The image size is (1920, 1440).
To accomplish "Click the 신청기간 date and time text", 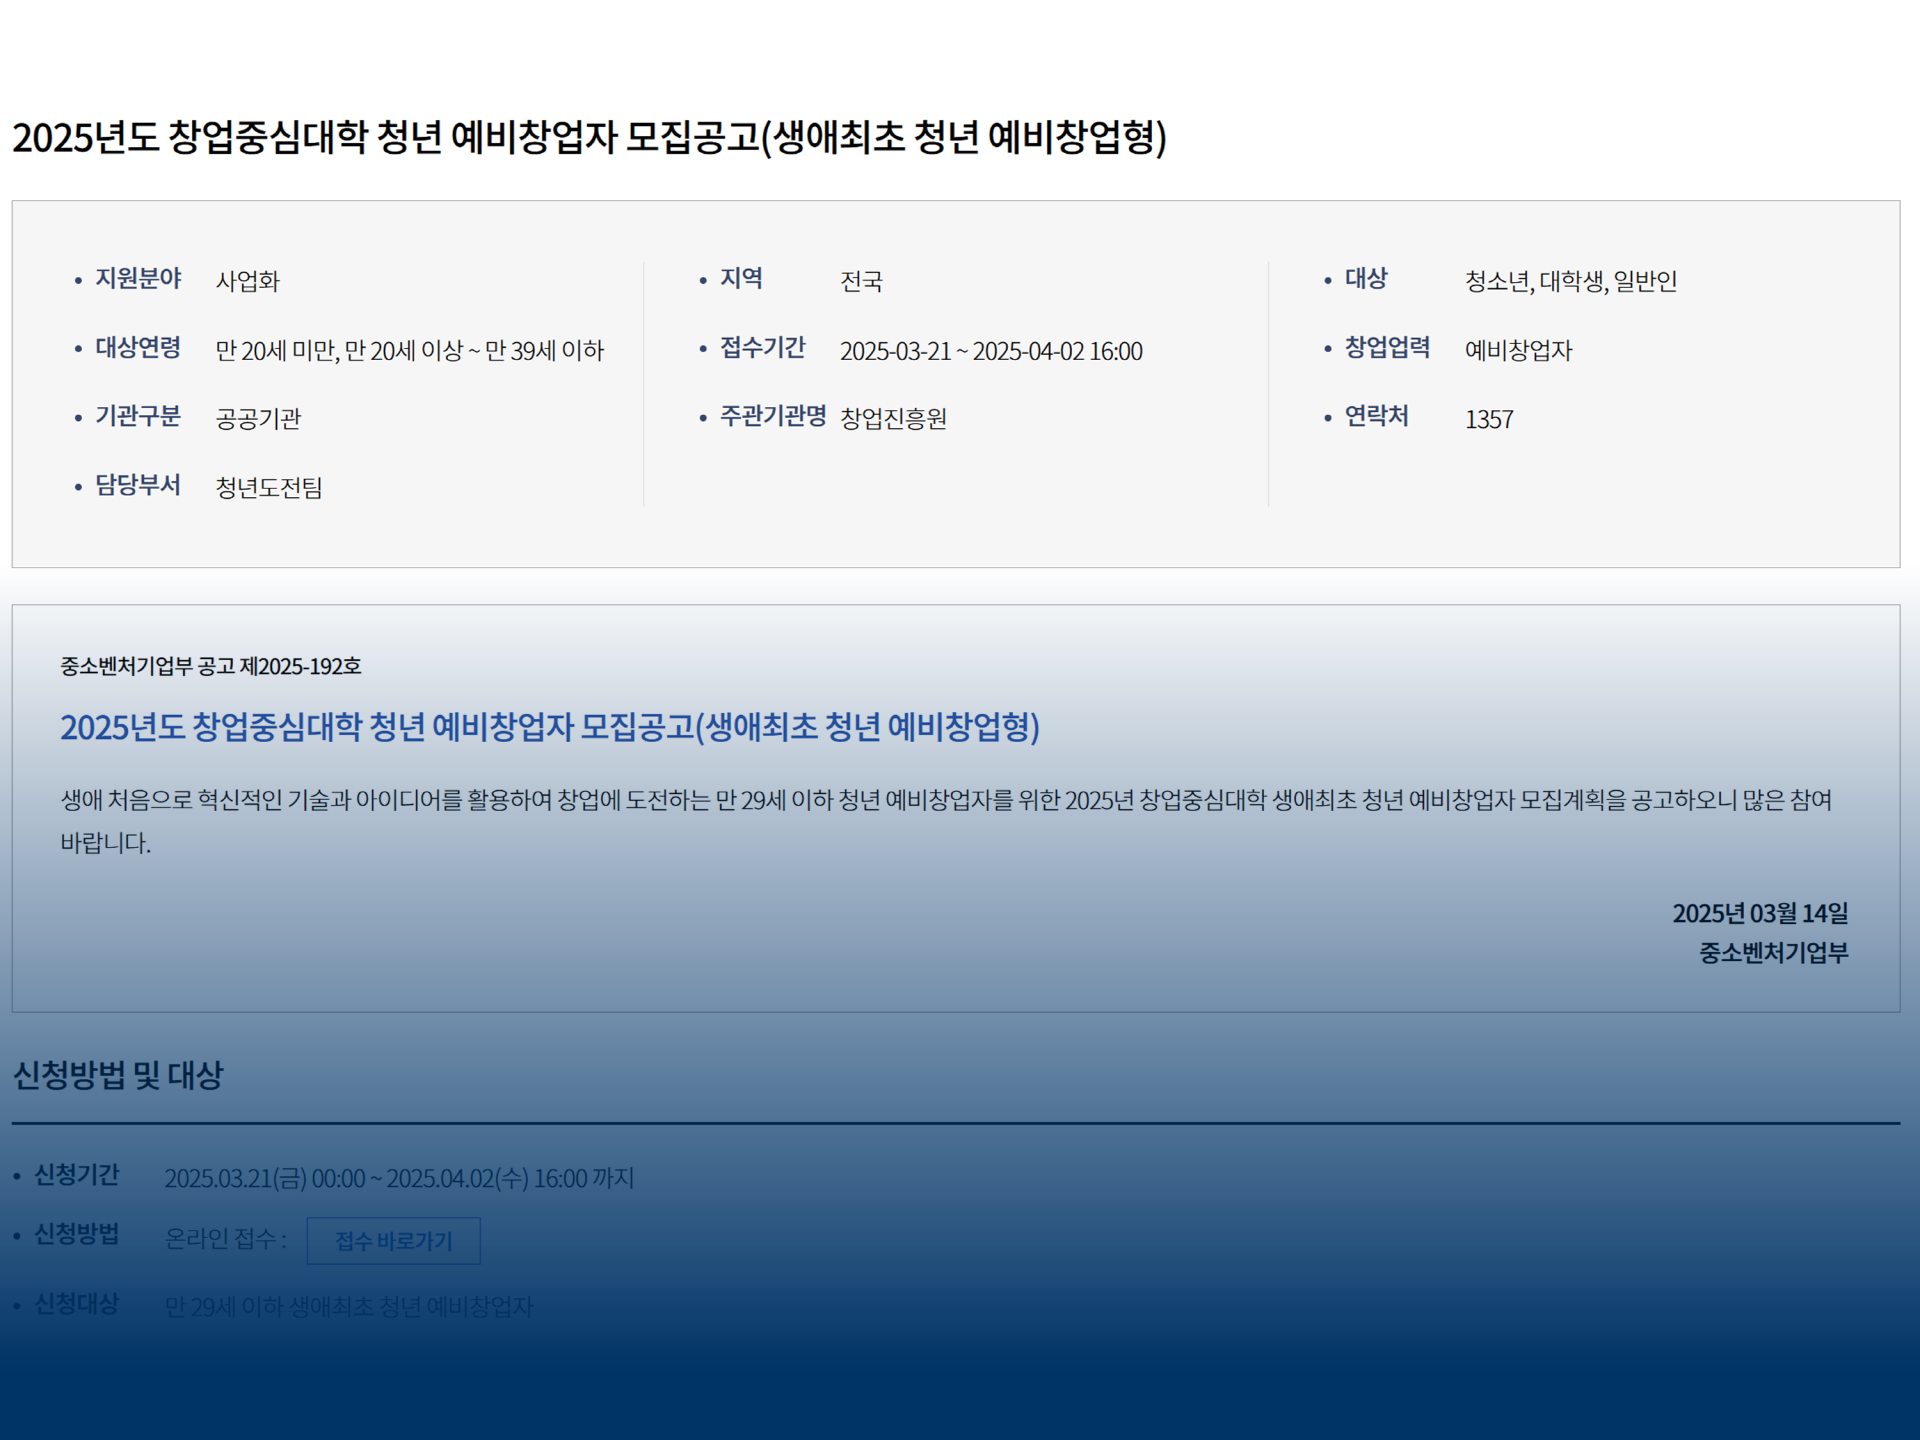I will click(399, 1178).
